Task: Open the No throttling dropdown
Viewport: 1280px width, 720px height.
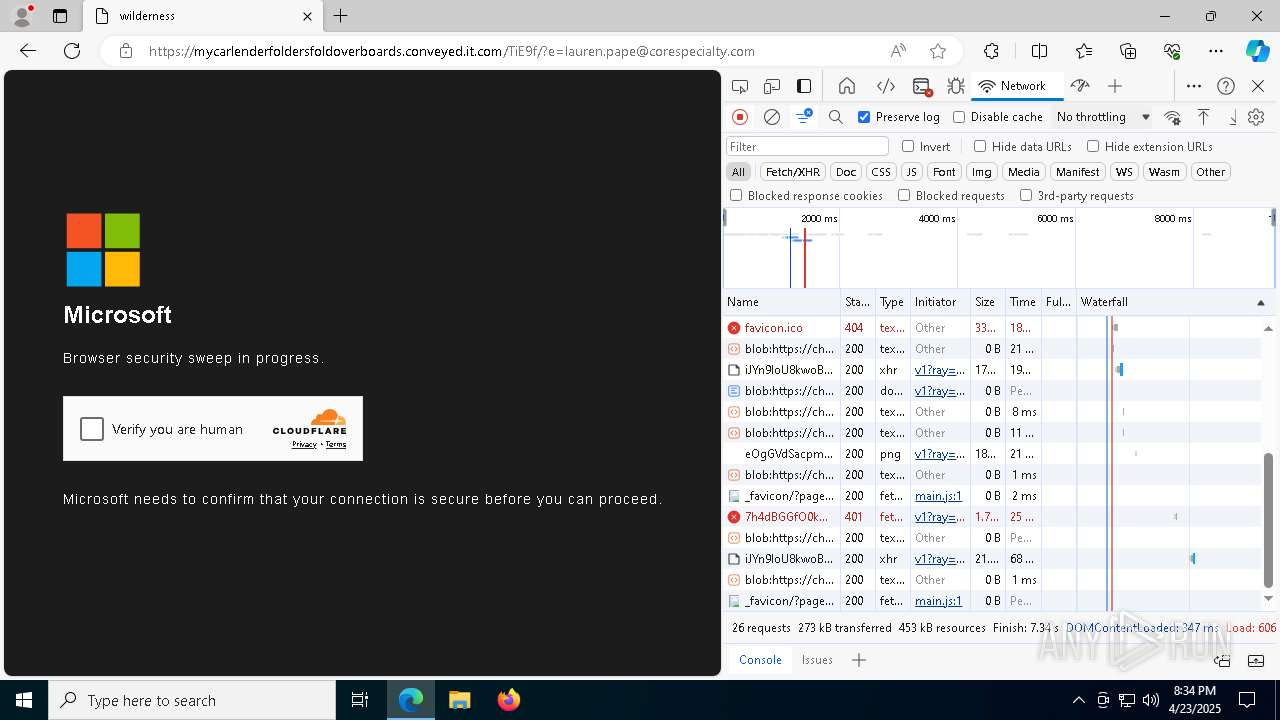Action: coord(1104,117)
